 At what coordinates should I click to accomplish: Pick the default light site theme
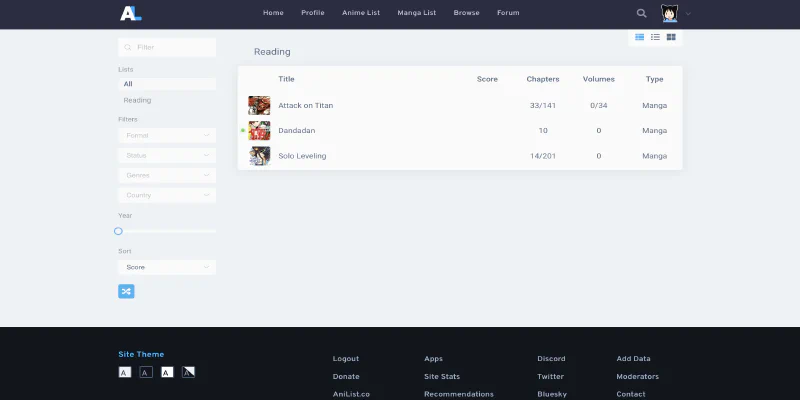[125, 372]
